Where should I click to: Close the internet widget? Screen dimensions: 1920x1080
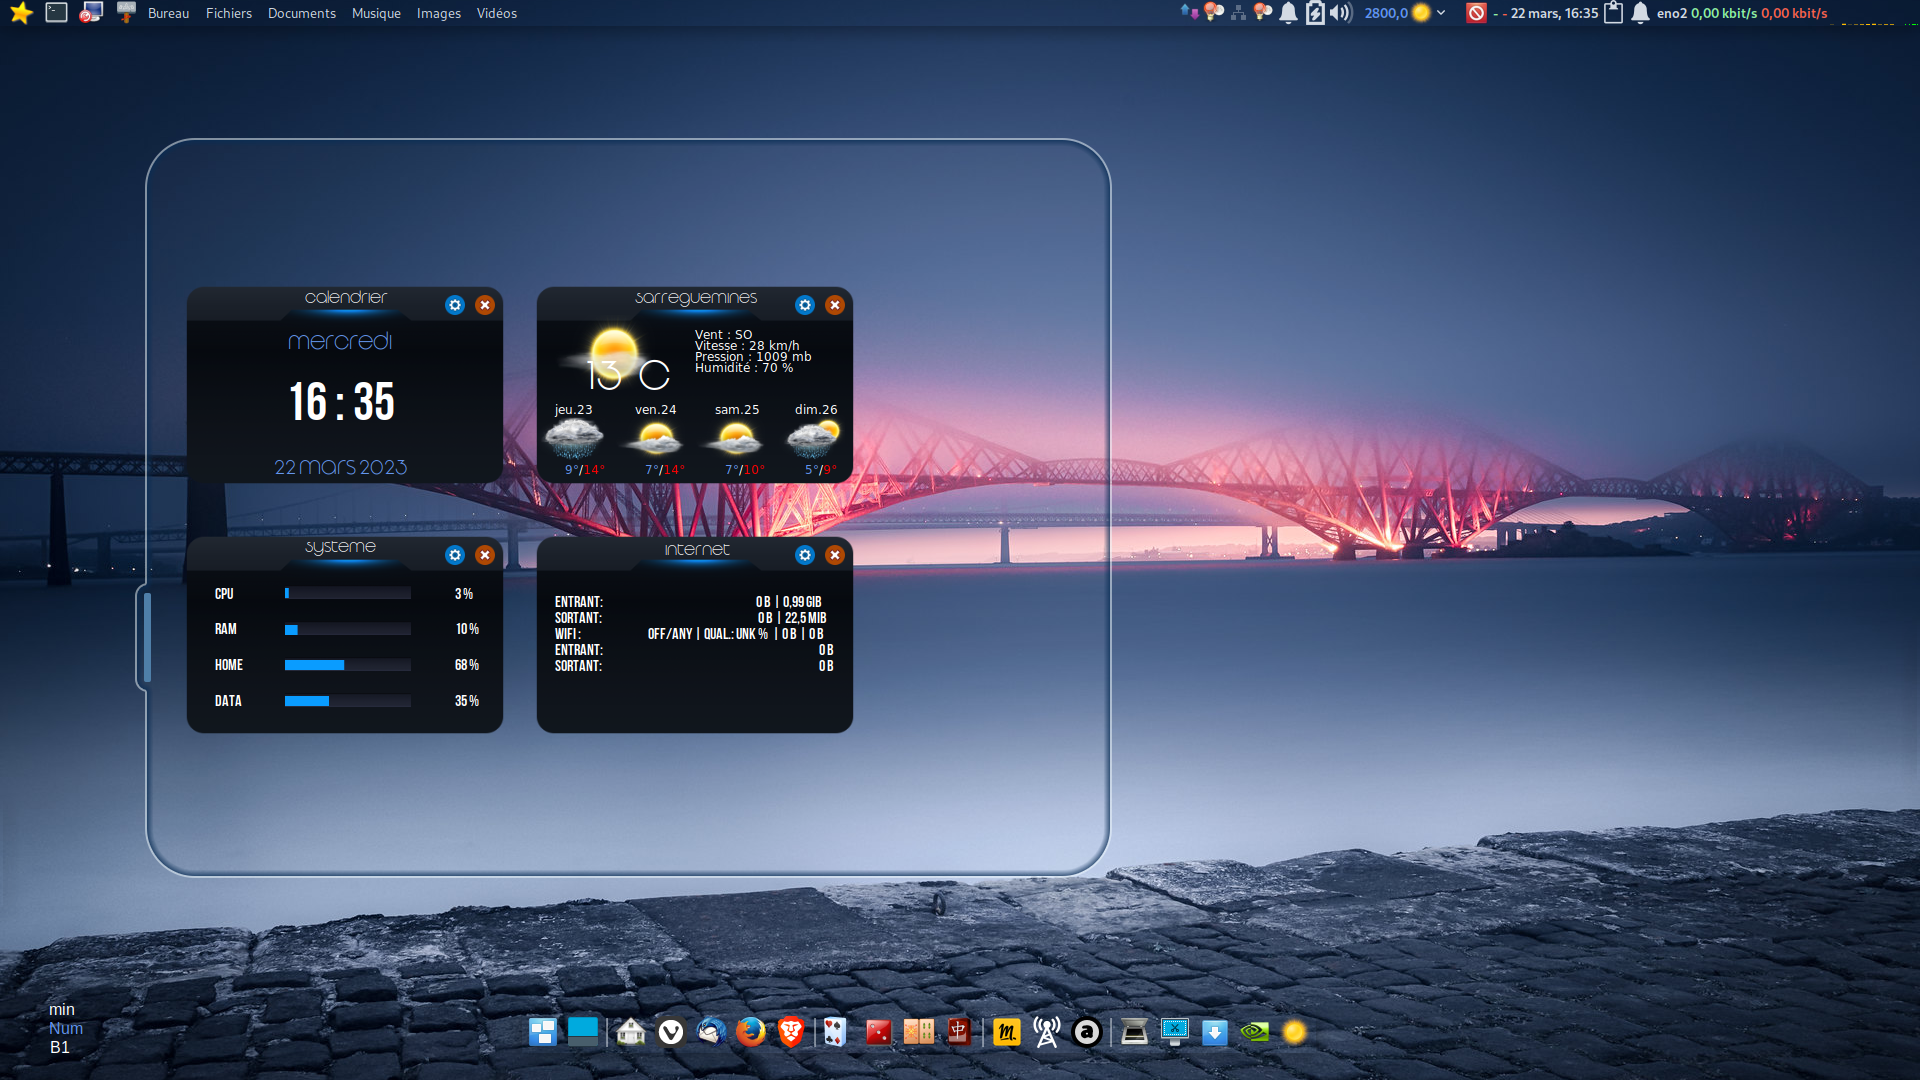click(x=835, y=555)
